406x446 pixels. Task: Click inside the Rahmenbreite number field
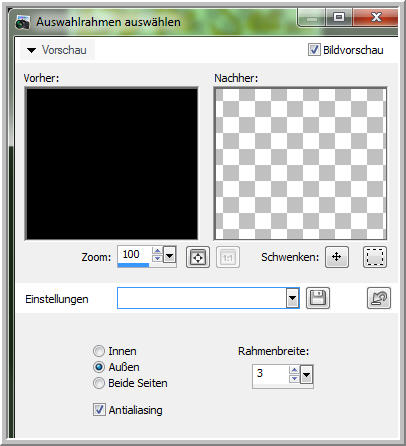271,374
